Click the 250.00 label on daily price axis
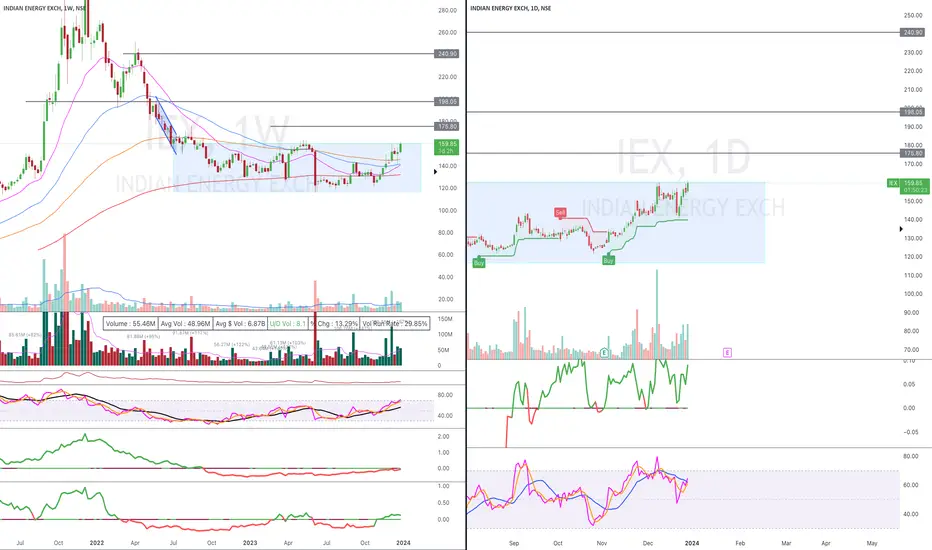The width and height of the screenshot is (932, 550). tap(913, 15)
